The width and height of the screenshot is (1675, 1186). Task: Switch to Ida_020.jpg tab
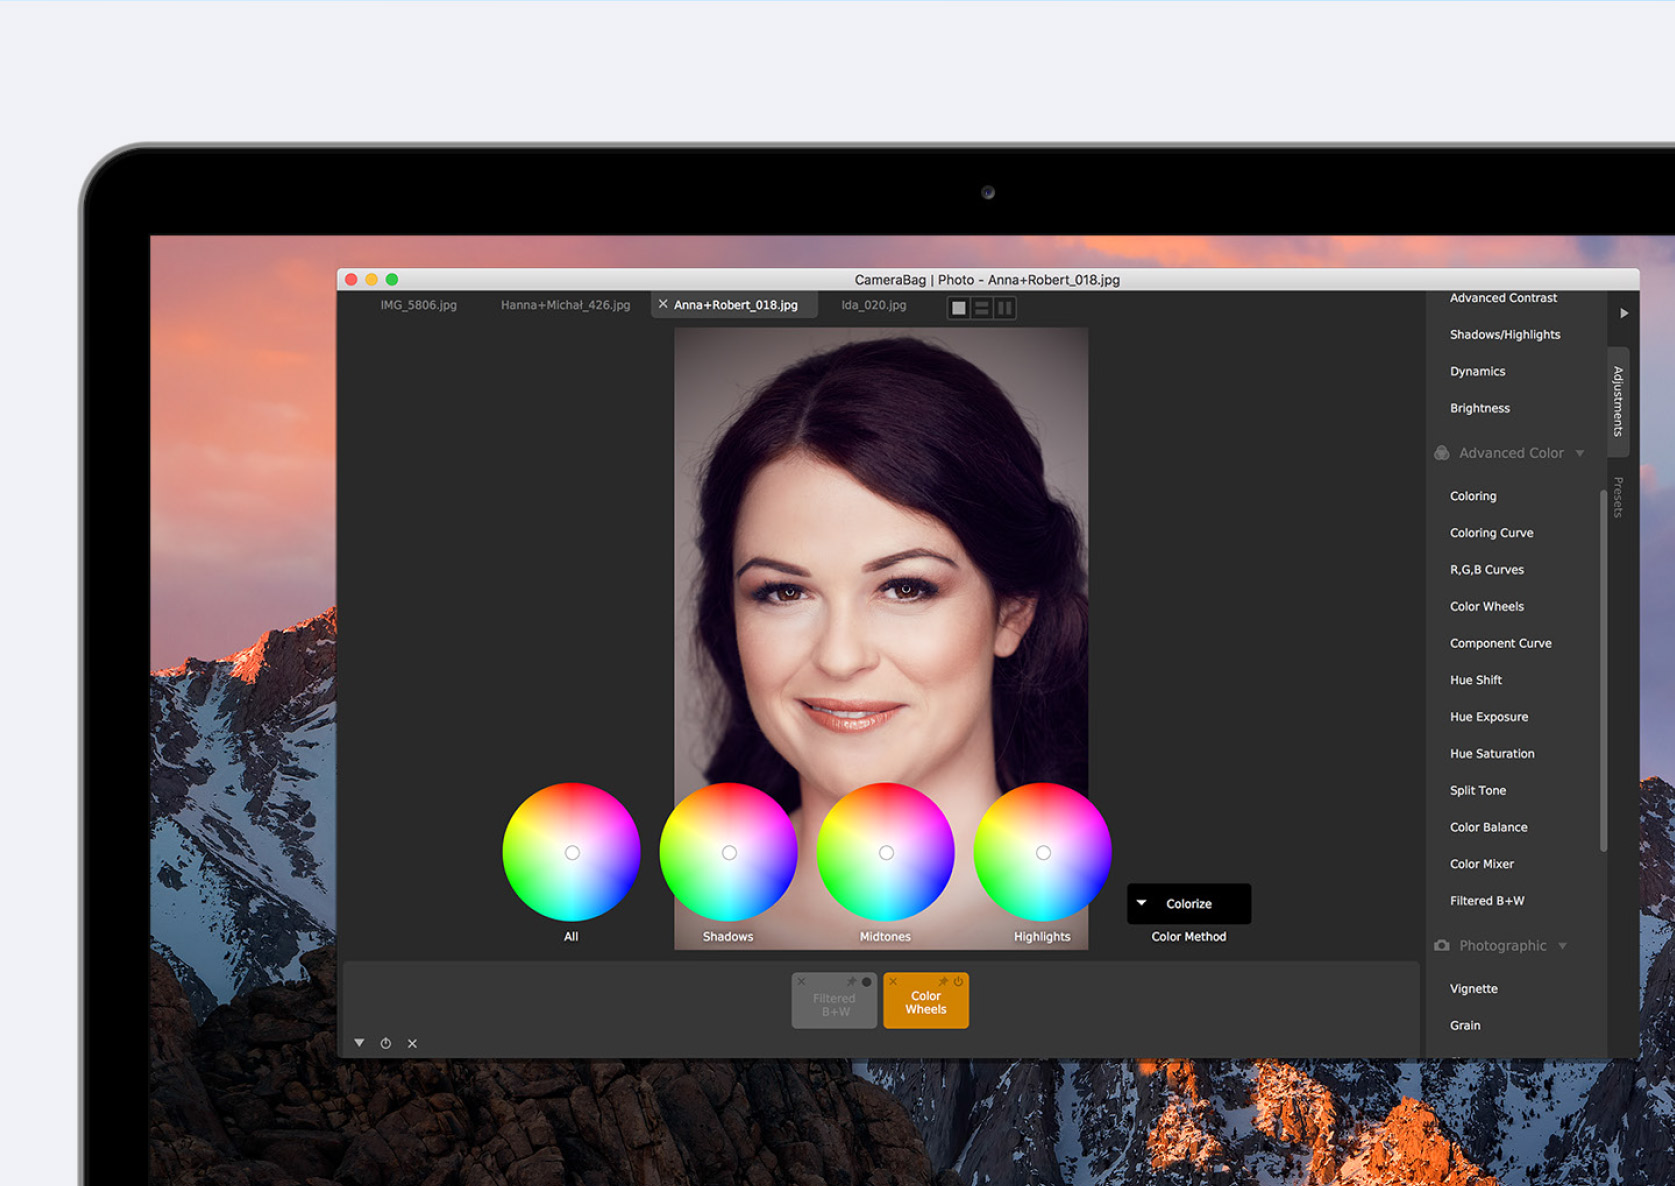(874, 305)
